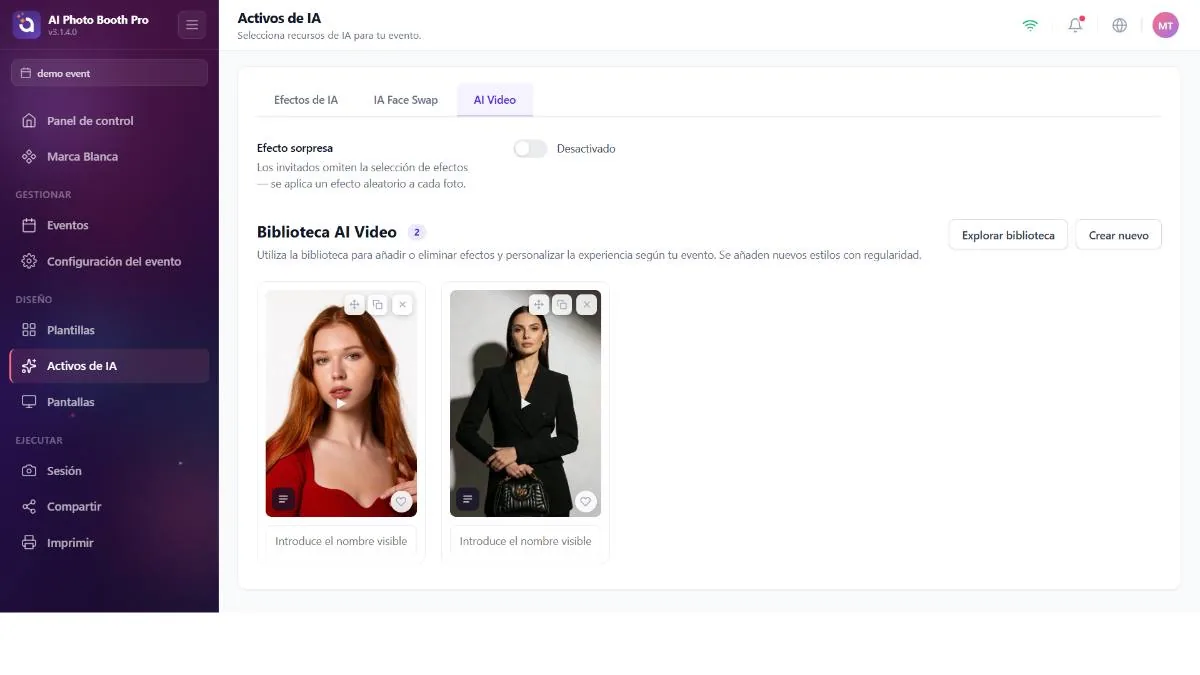Remove redhead video with X icon
1200x675 pixels.
402,304
